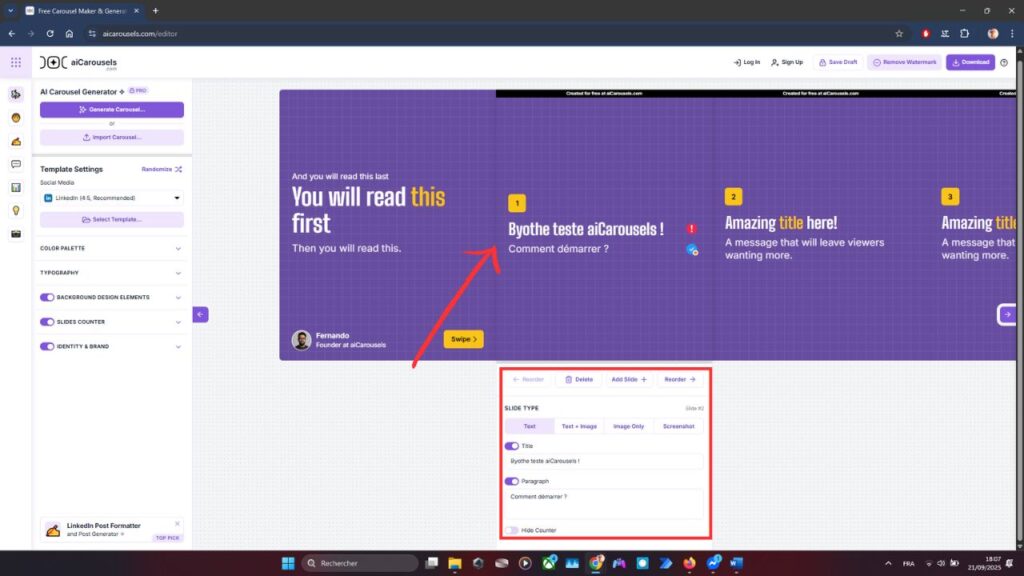Click the next-slide arrow on the canvas

[x=1007, y=315]
